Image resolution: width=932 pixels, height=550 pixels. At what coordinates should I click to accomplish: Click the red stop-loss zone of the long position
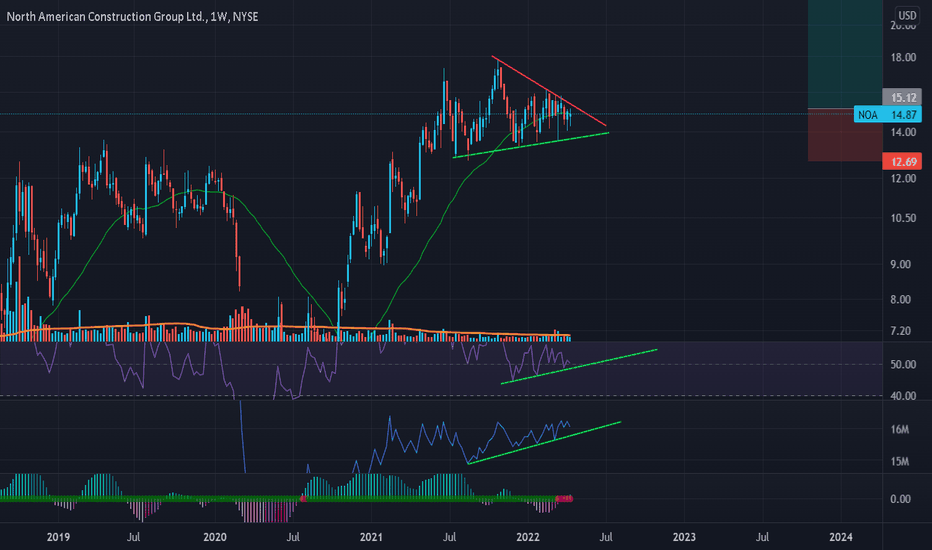[845, 135]
